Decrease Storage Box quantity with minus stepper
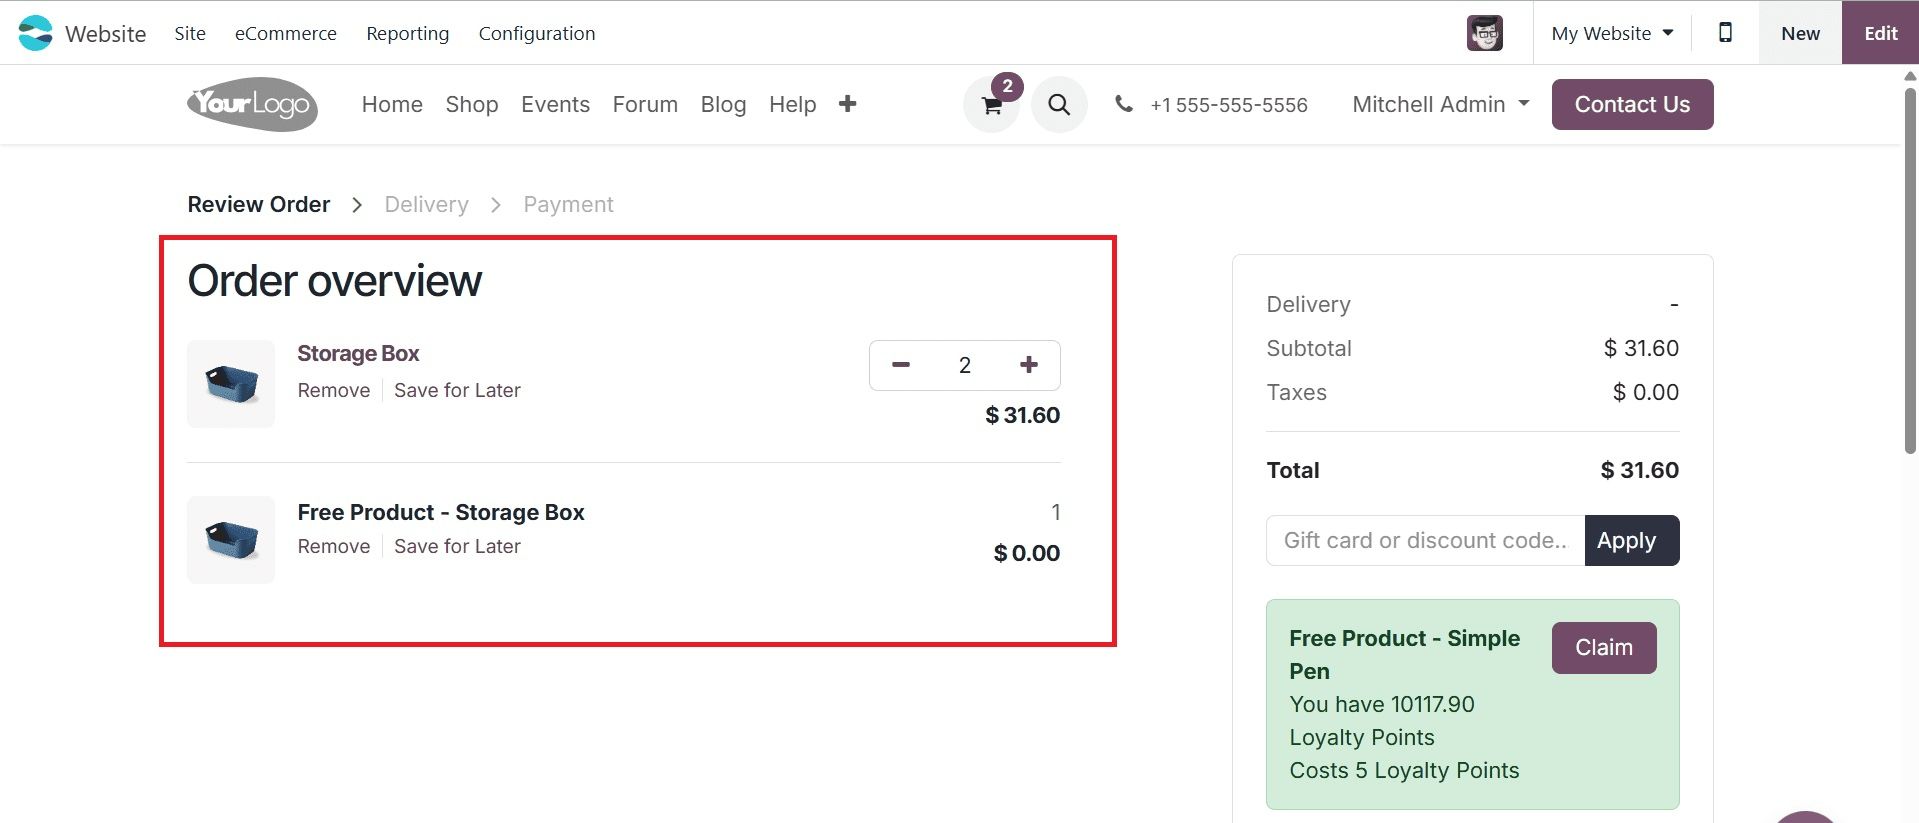The image size is (1919, 823). (900, 365)
